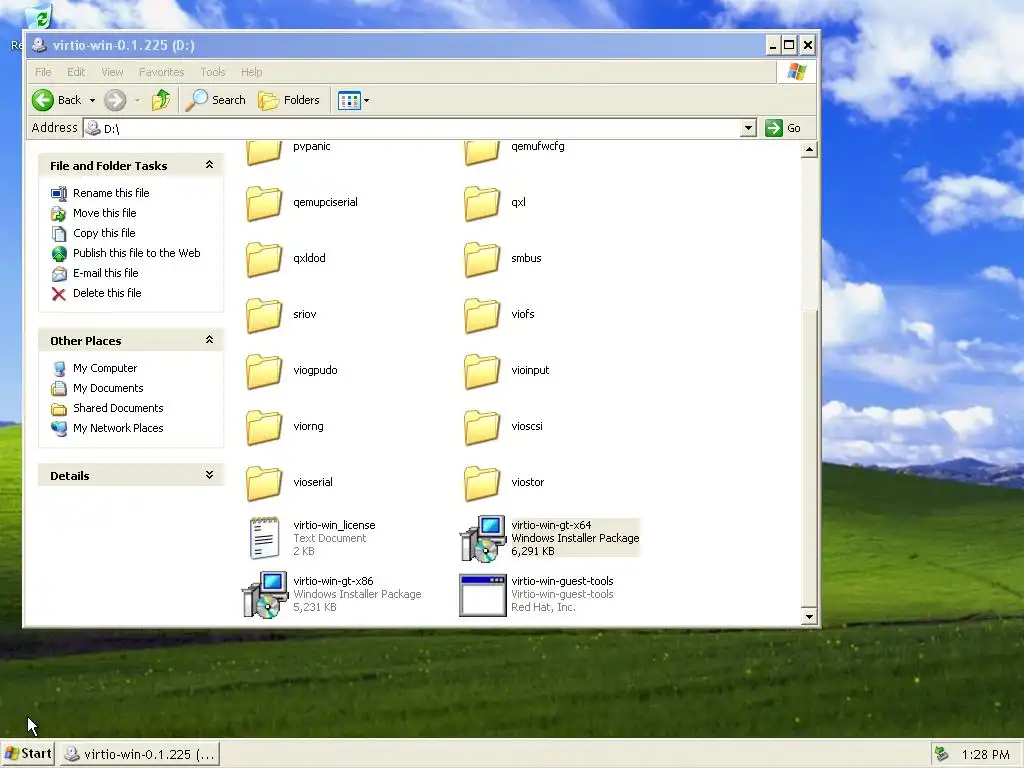This screenshot has width=1024, height=768.
Task: Click the vertical scrollbar thumb
Action: pyautogui.click(x=809, y=459)
